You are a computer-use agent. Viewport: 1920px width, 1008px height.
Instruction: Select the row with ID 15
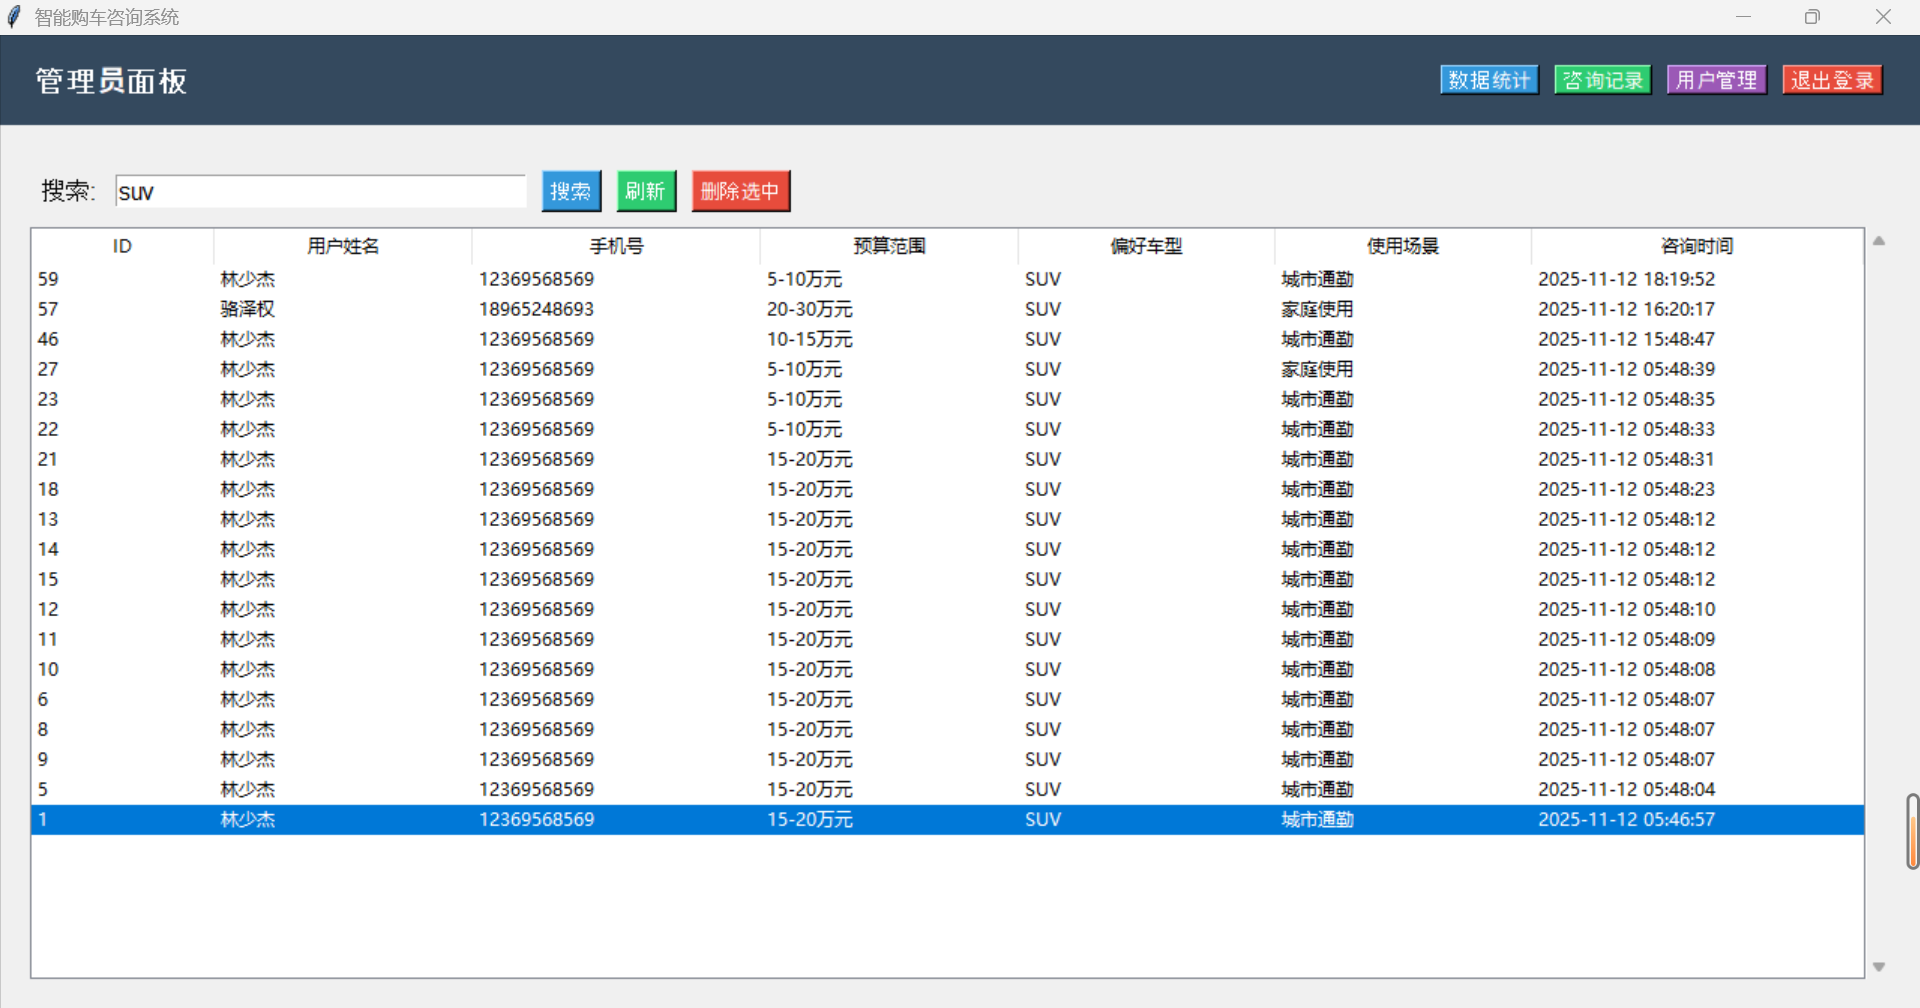tap(947, 579)
